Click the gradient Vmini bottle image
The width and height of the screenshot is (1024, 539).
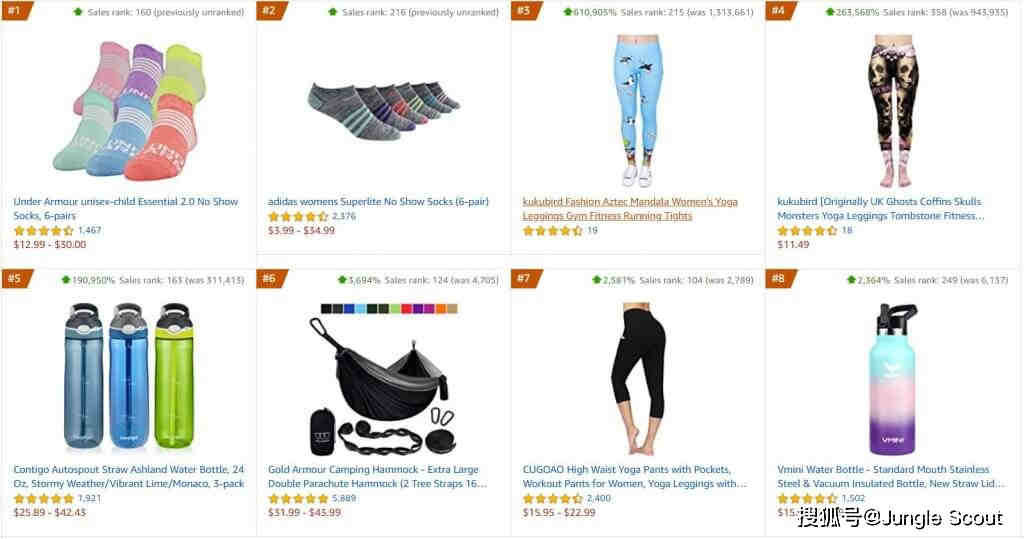pyautogui.click(x=893, y=378)
